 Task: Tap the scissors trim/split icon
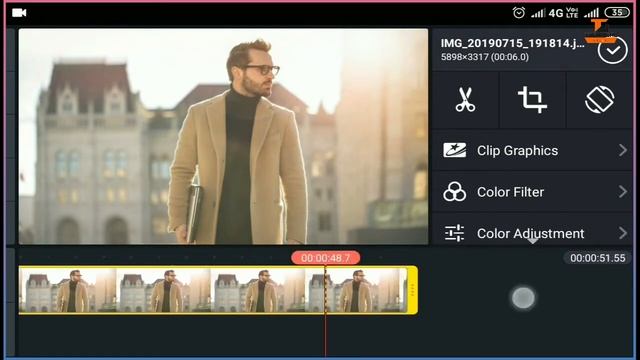click(465, 100)
